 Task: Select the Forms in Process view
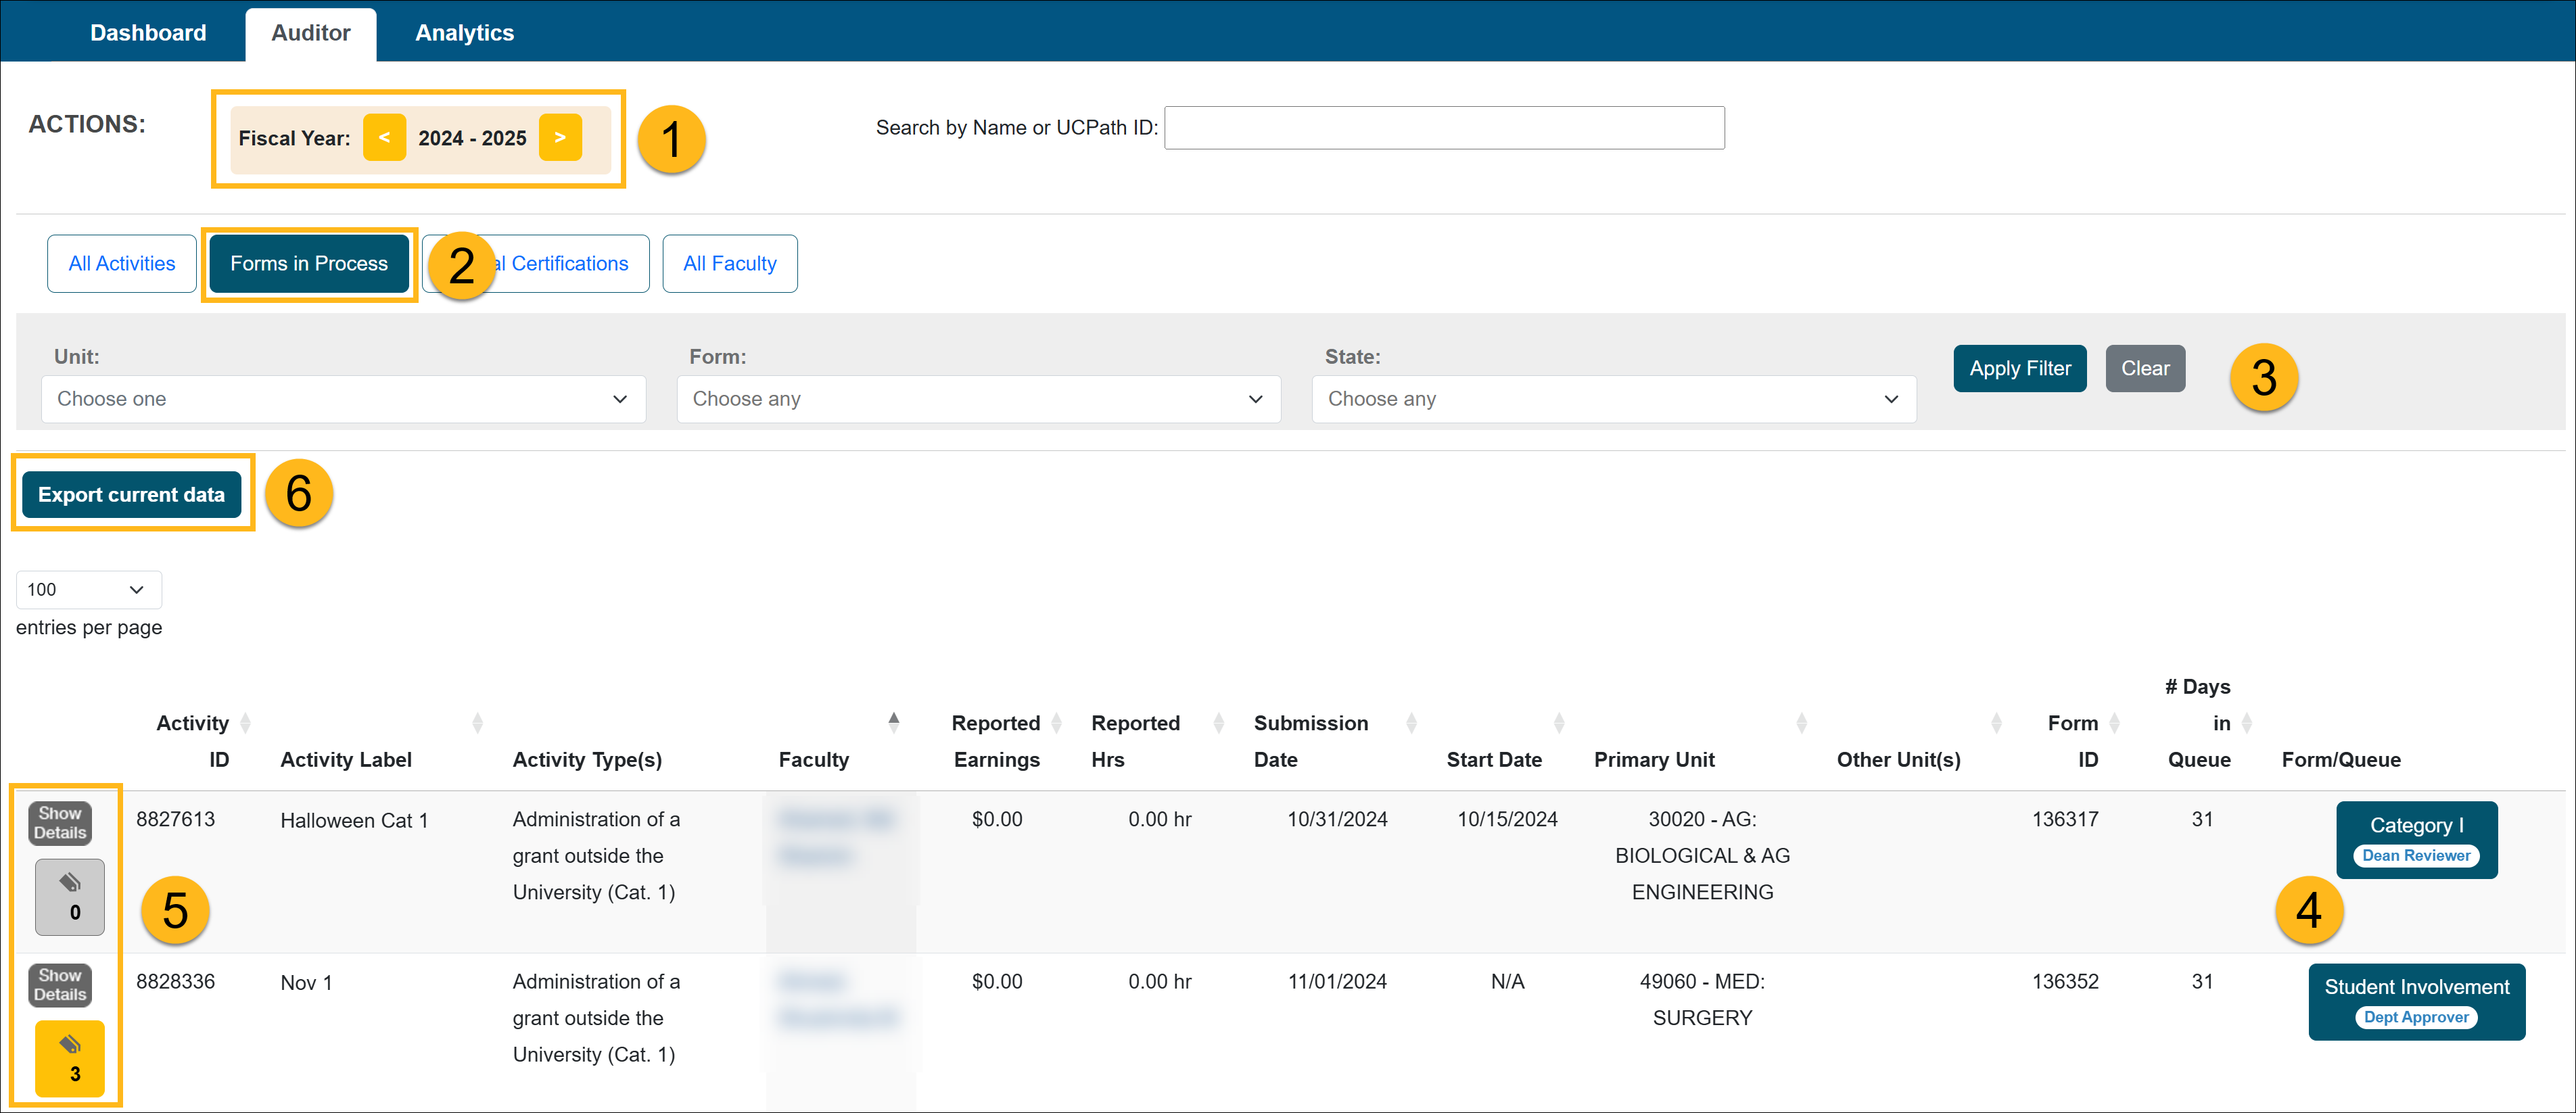tap(309, 264)
